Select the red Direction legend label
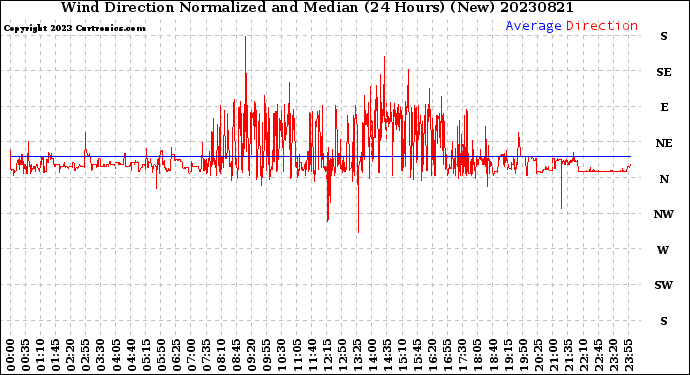This screenshot has width=690, height=375. (602, 26)
